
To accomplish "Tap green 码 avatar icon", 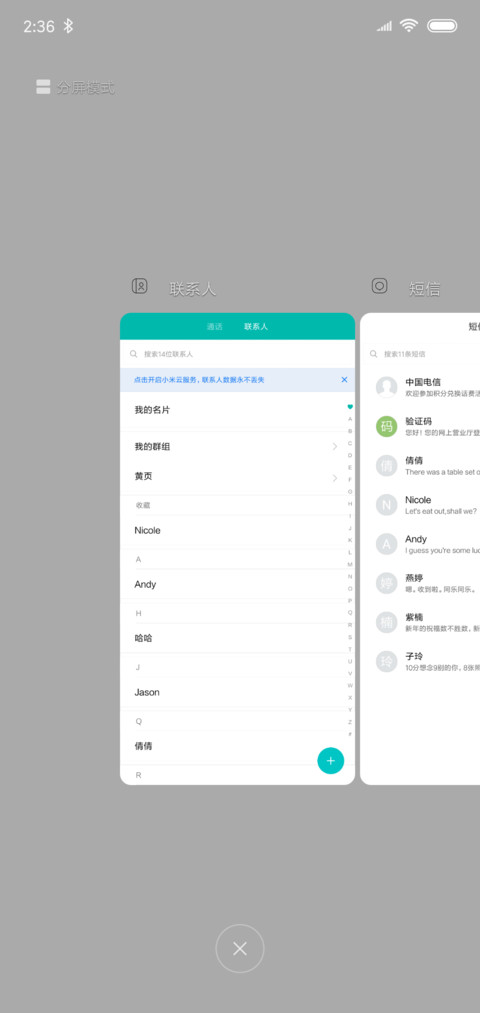I will pos(386,426).
